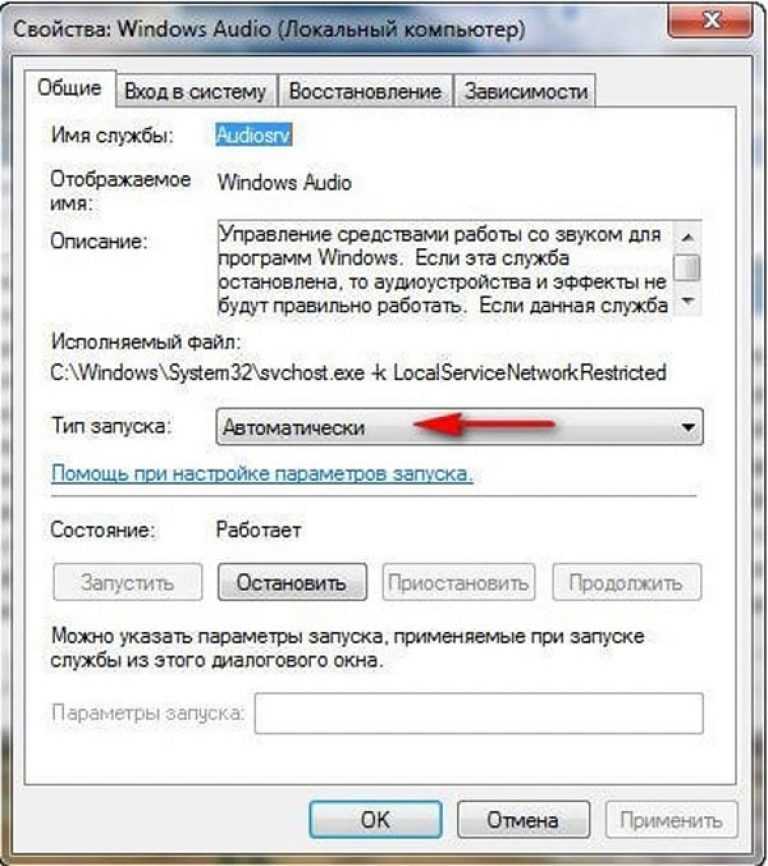Viewport: 768px width, 866px height.
Task: Click the disabled Запустить button
Action: click(128, 582)
